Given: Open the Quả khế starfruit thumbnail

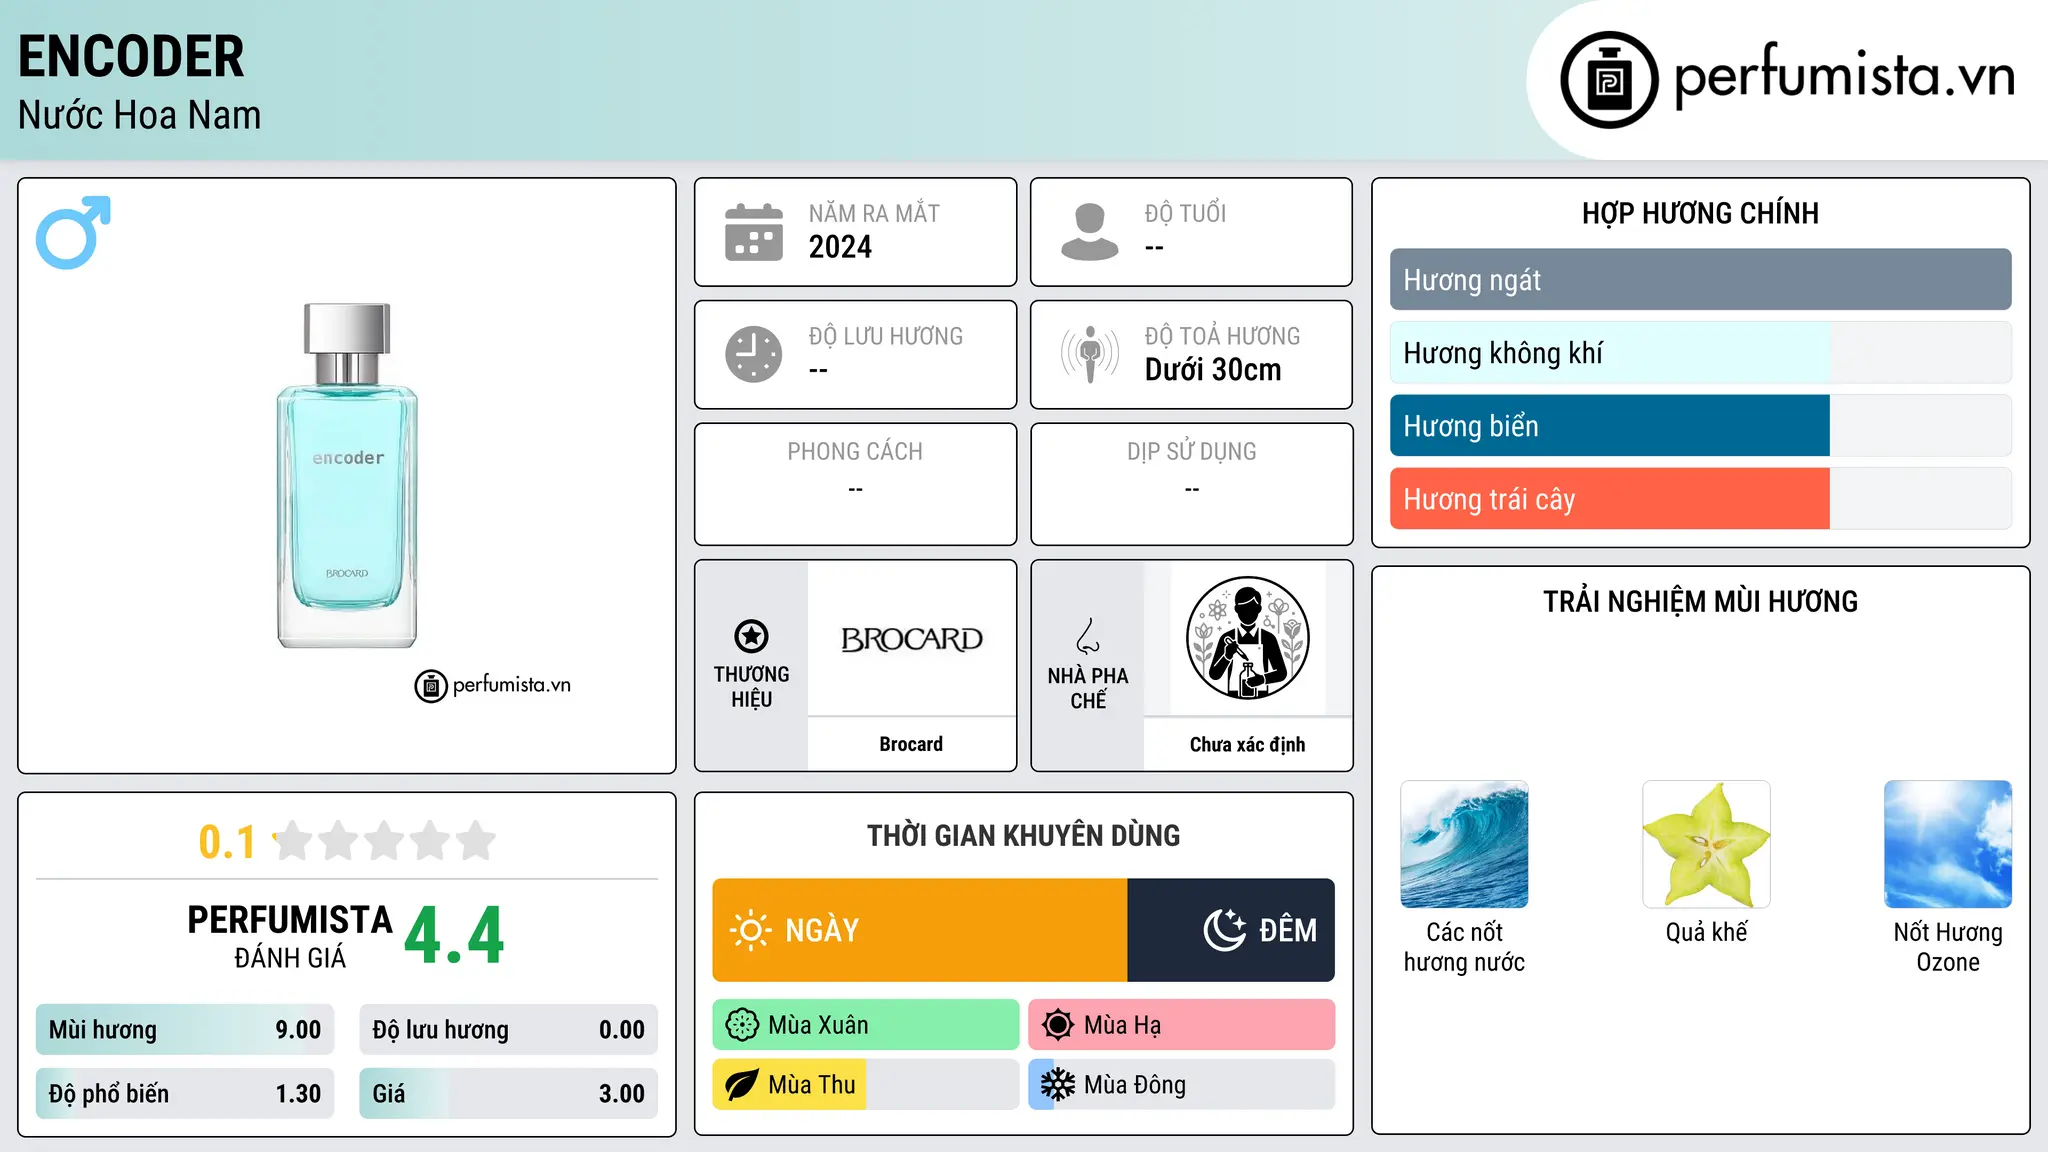Looking at the screenshot, I should [1706, 844].
